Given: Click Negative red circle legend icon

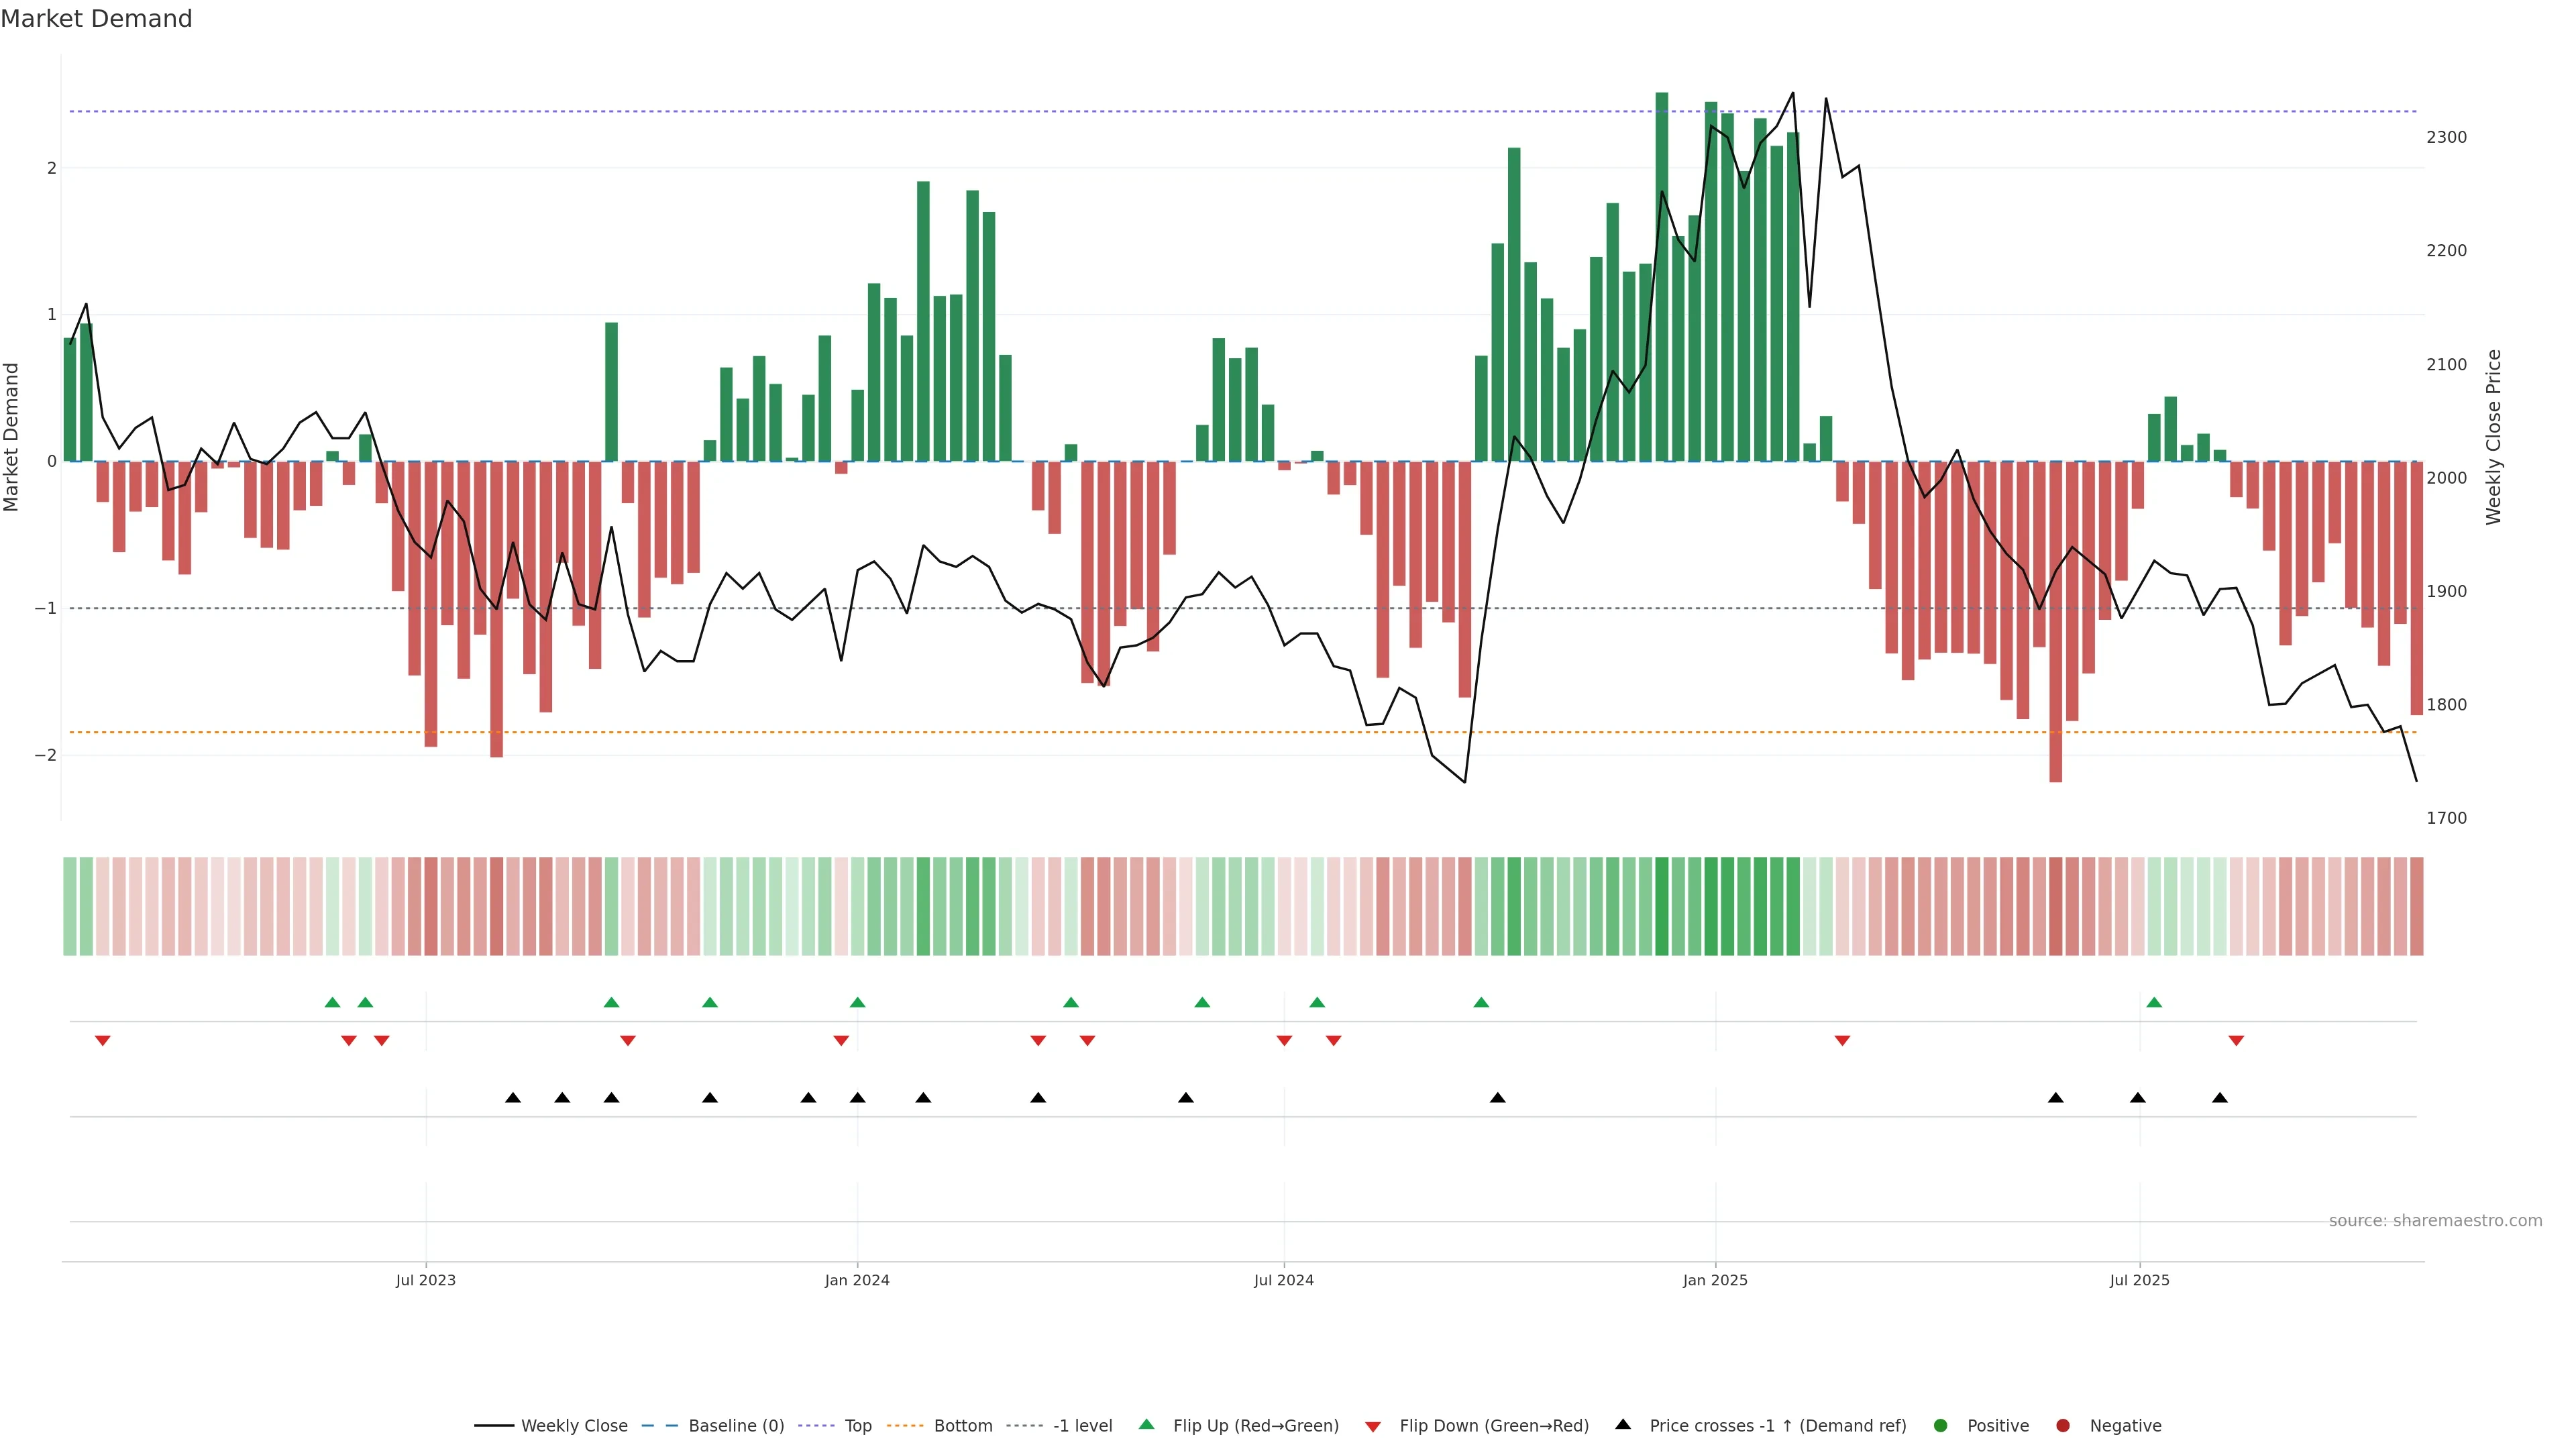Looking at the screenshot, I should tap(2063, 1425).
